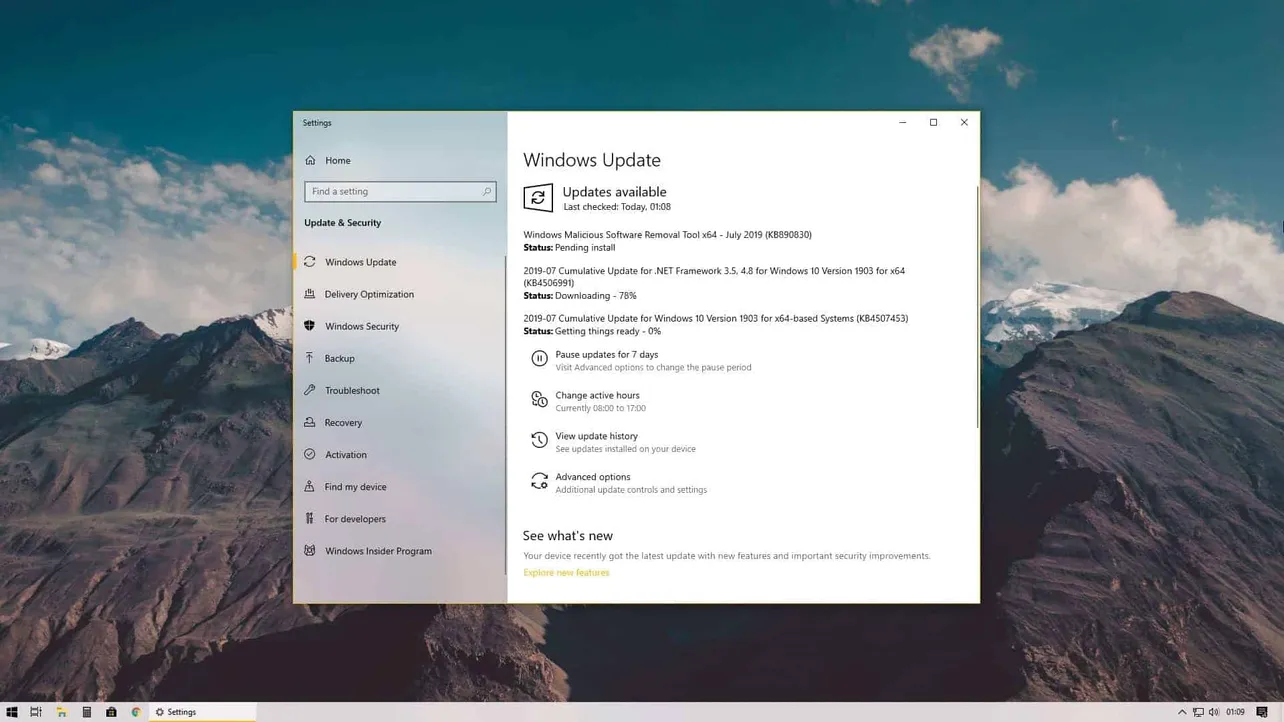Open the Microsoft Store from taskbar
The width and height of the screenshot is (1284, 722).
(x=112, y=711)
